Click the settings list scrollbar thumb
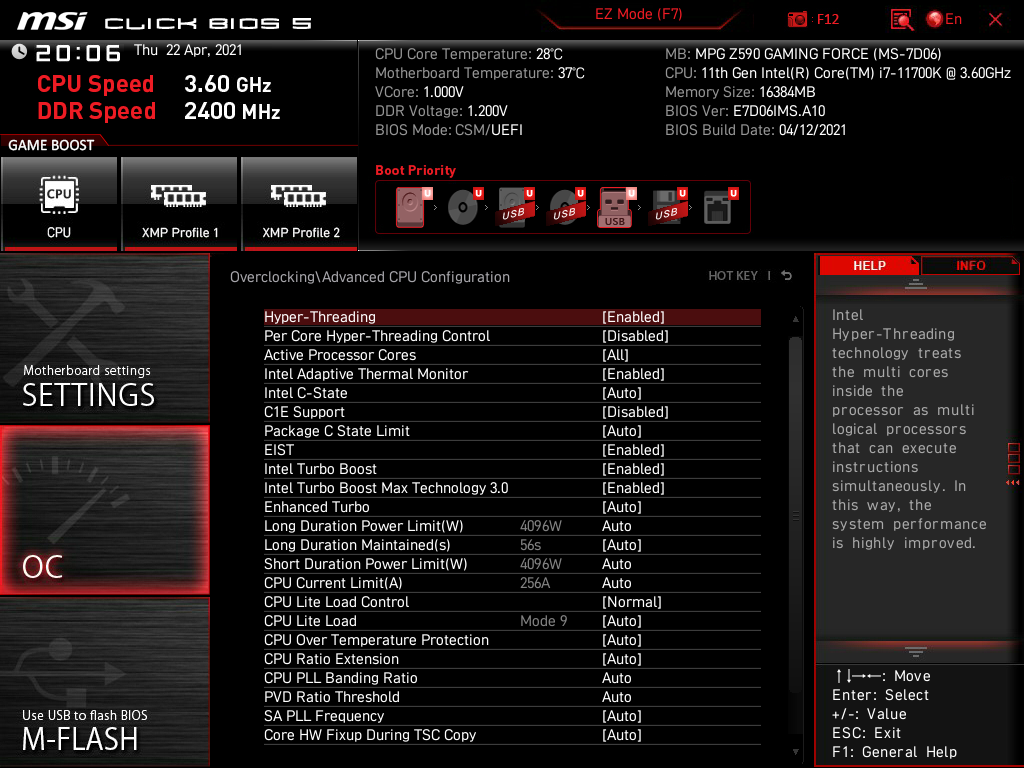The height and width of the screenshot is (768, 1024). point(795,515)
